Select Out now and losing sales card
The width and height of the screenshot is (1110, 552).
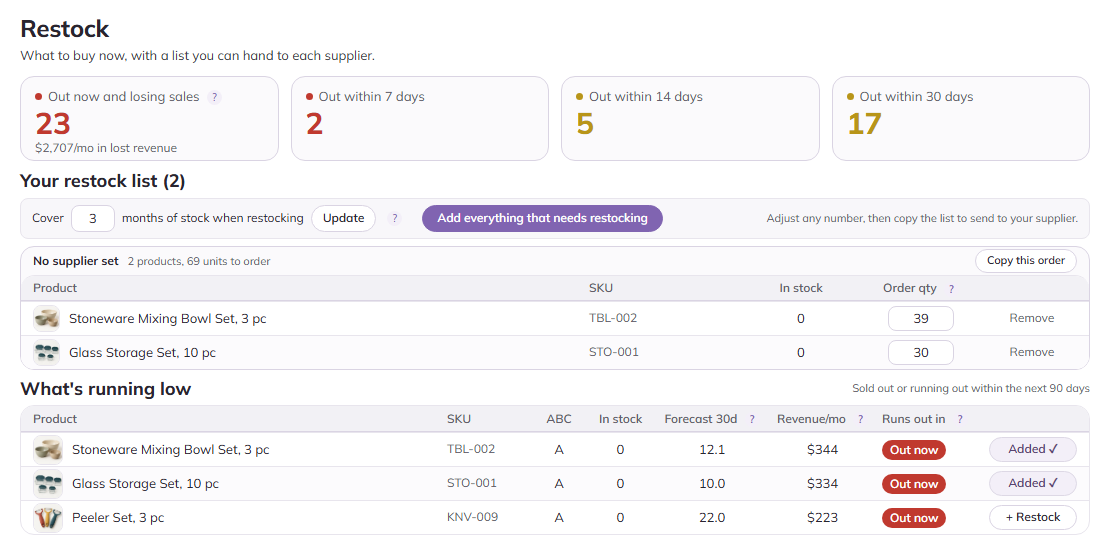point(149,119)
